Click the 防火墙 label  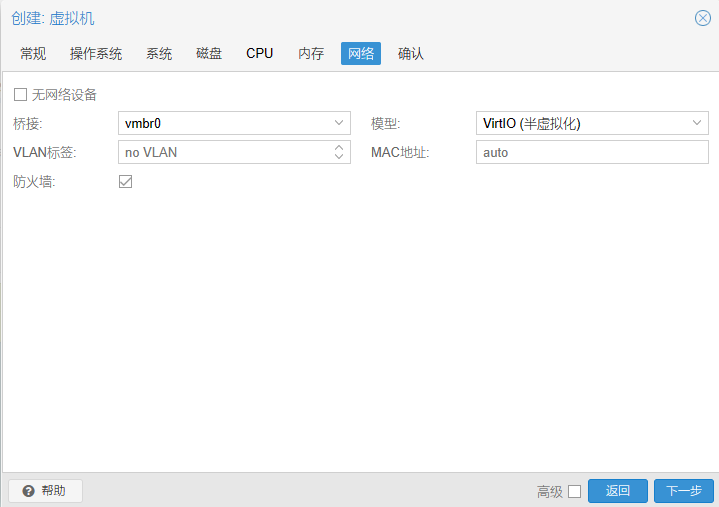(34, 182)
